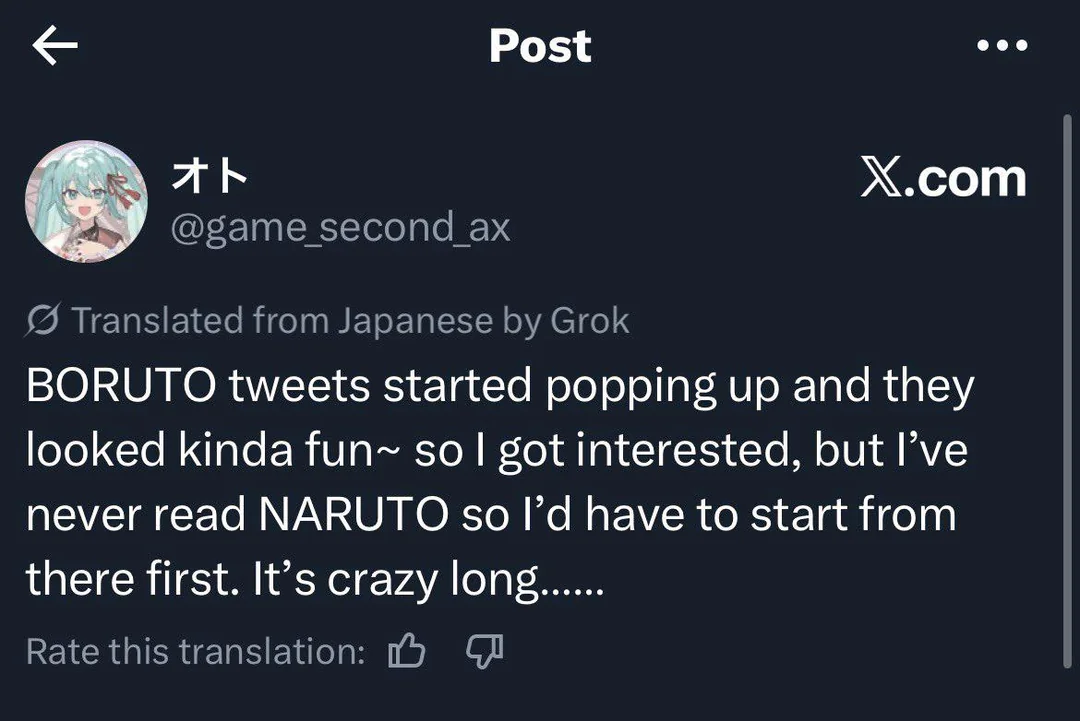Rate translation with thumbs up
Image resolution: width=1080 pixels, height=721 pixels.
pyautogui.click(x=406, y=652)
